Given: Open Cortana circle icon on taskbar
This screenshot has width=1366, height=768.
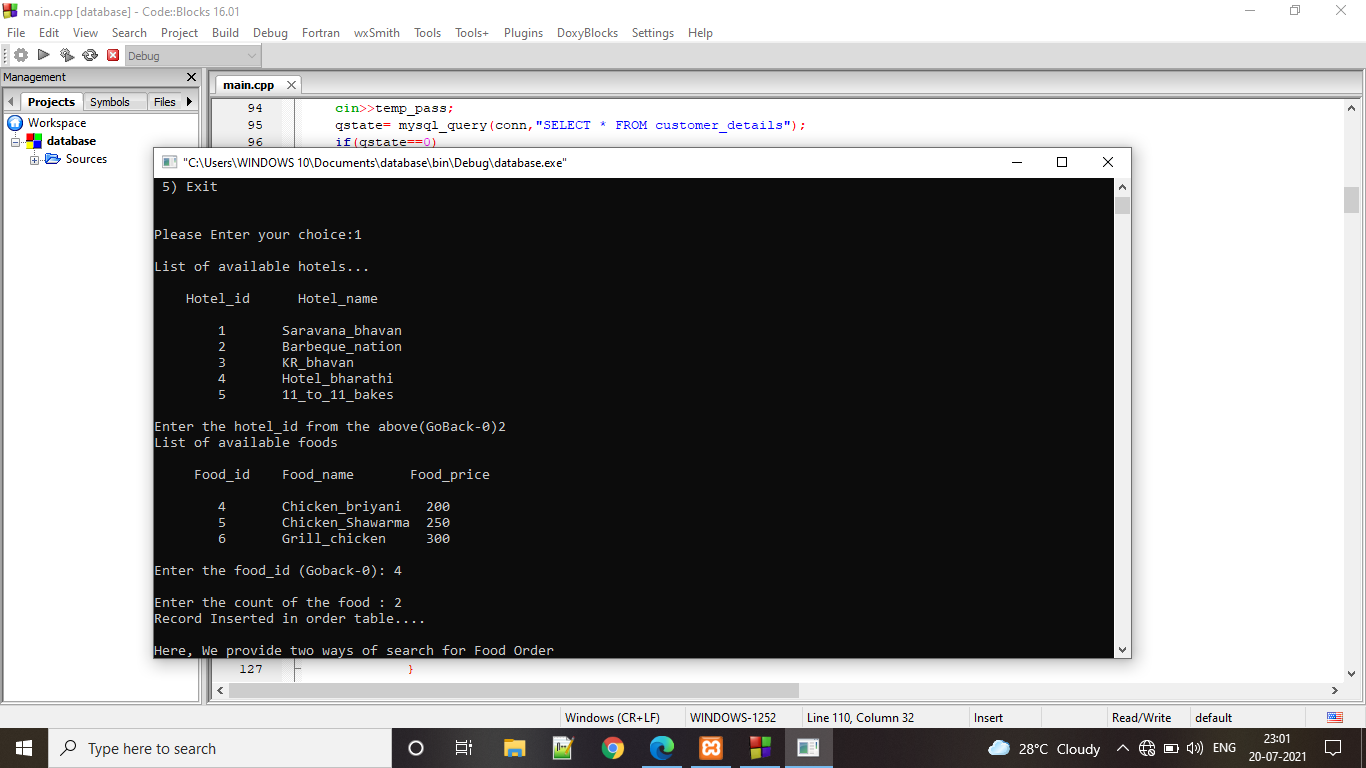Looking at the screenshot, I should 416,748.
